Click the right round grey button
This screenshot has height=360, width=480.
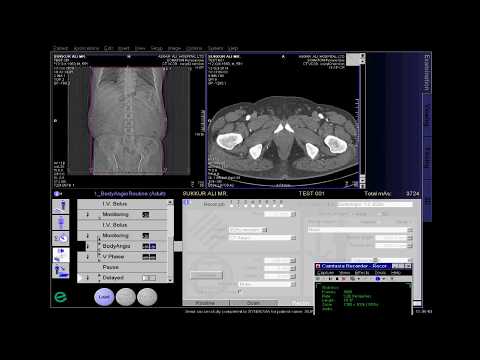[x=147, y=297]
